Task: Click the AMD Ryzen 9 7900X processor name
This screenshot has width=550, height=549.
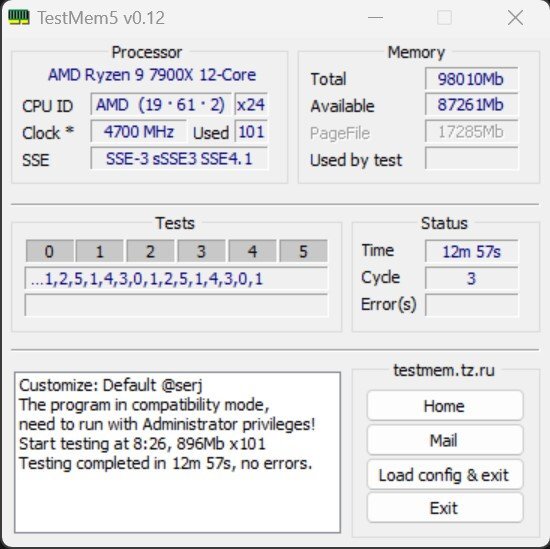Action: (152, 75)
